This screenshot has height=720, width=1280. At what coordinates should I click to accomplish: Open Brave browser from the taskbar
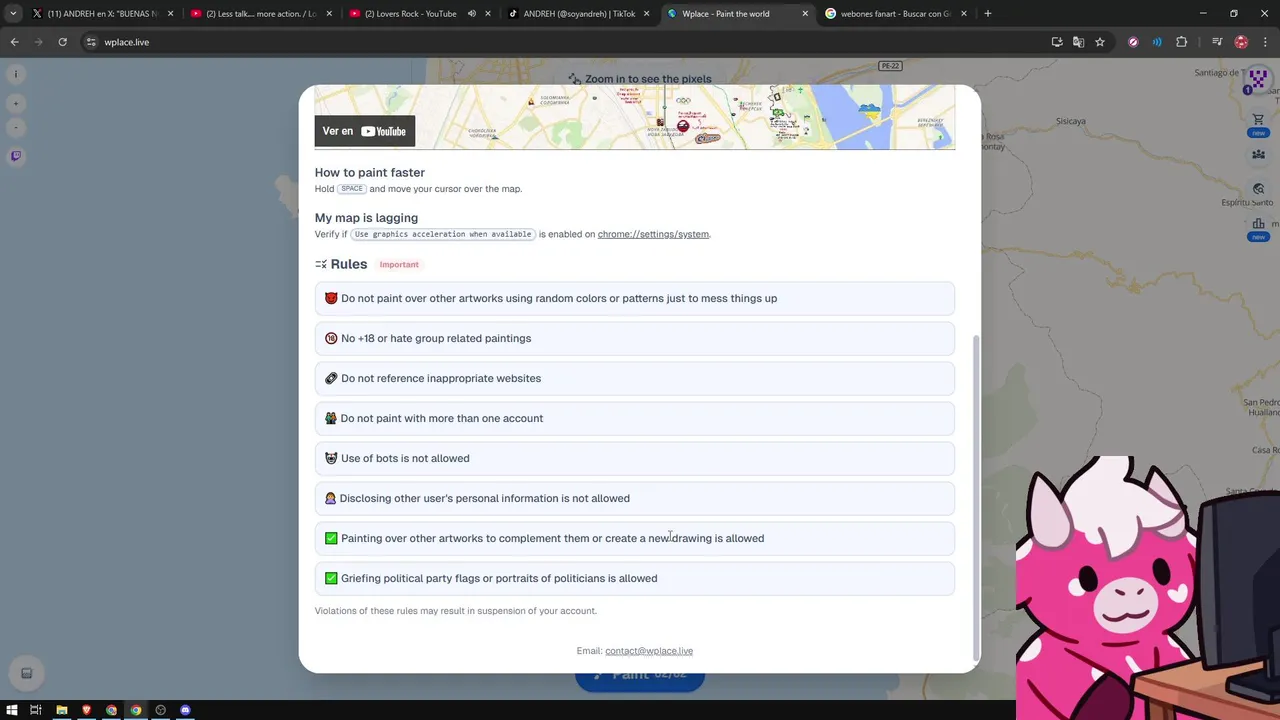pyautogui.click(x=86, y=710)
